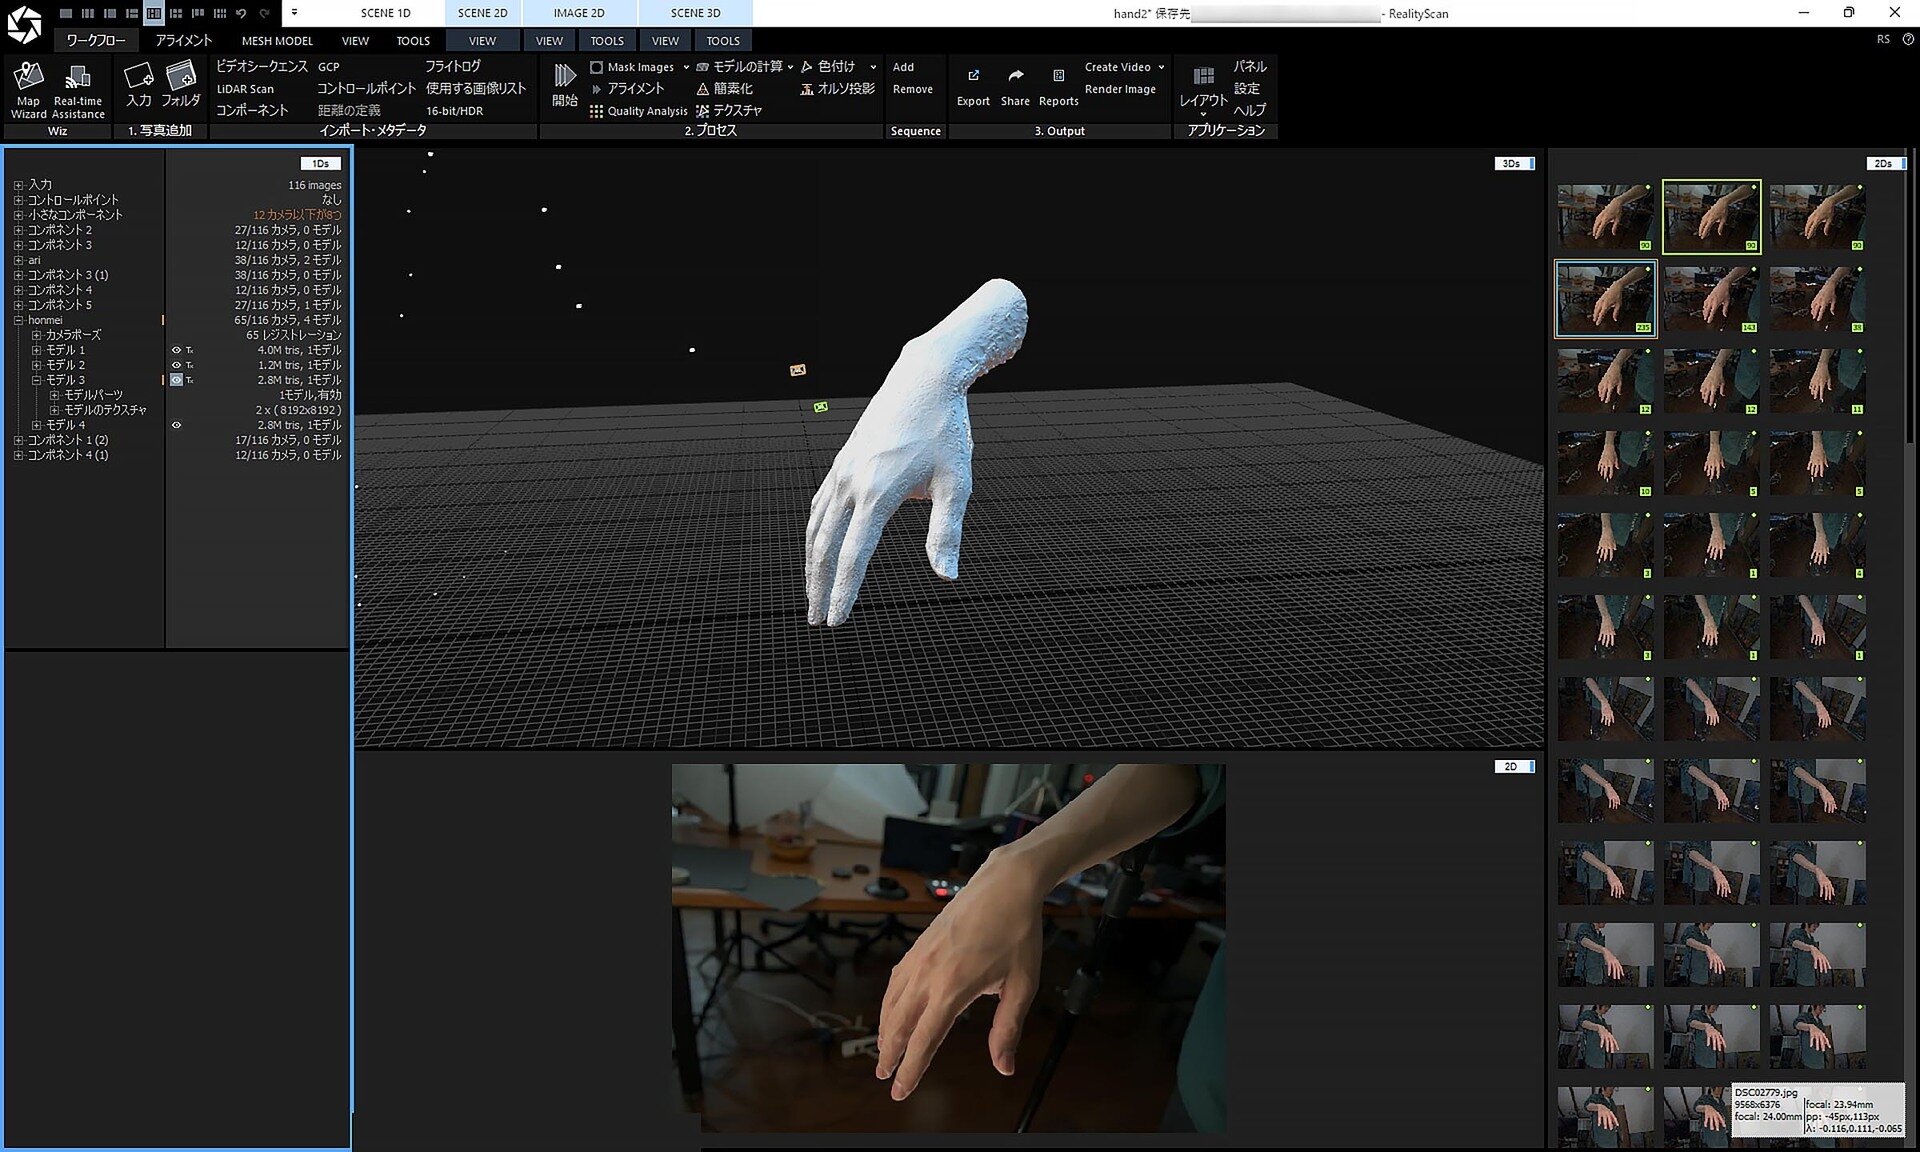
Task: Select the highlighted first-row middle hand thumbnail
Action: pos(1711,216)
